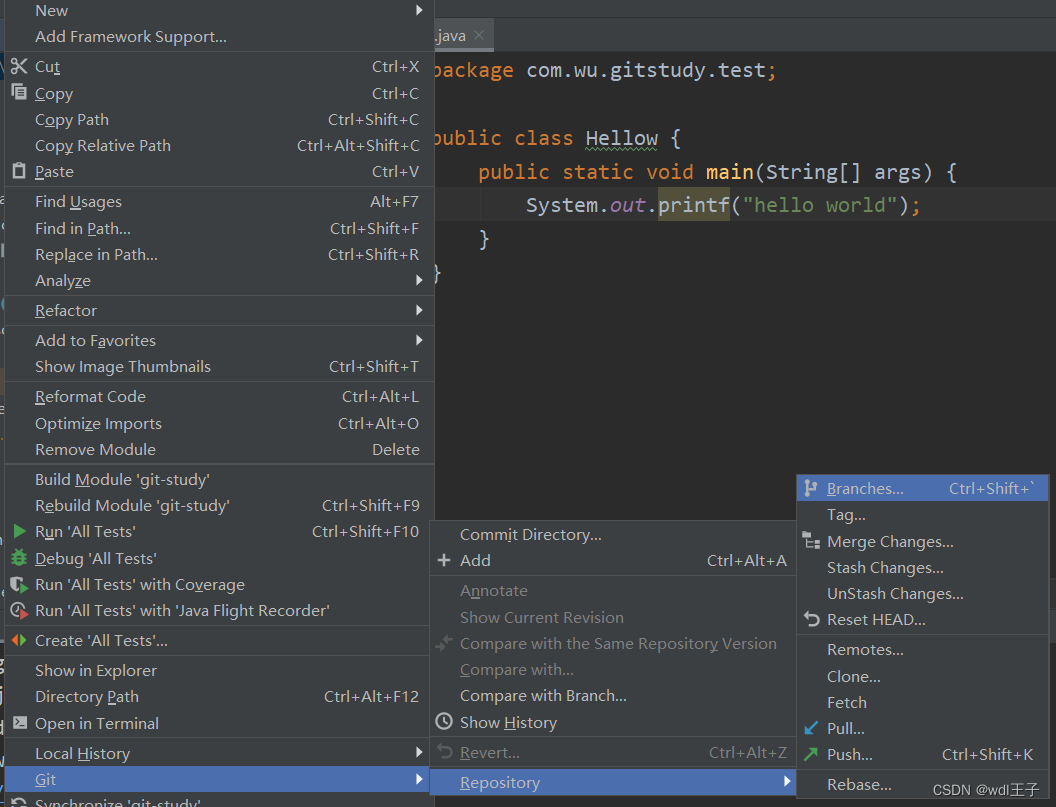This screenshot has height=807, width=1056.
Task: Expand the Local History submenu arrow
Action: click(x=419, y=752)
